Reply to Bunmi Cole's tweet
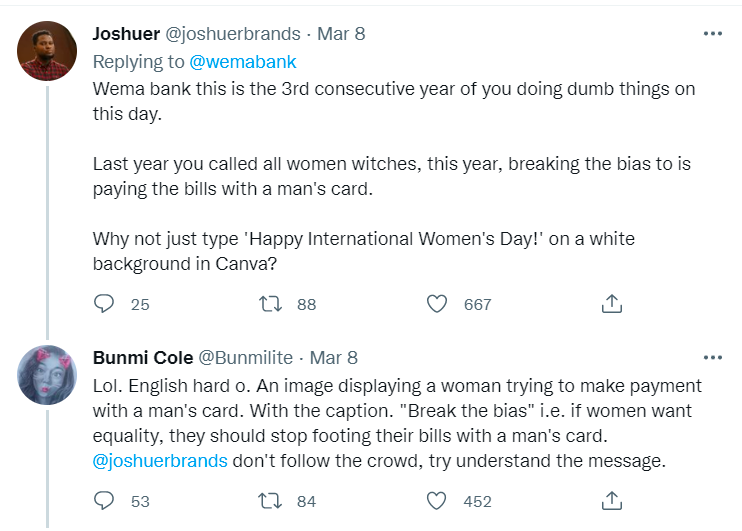This screenshot has height=531, width=742. (x=105, y=500)
